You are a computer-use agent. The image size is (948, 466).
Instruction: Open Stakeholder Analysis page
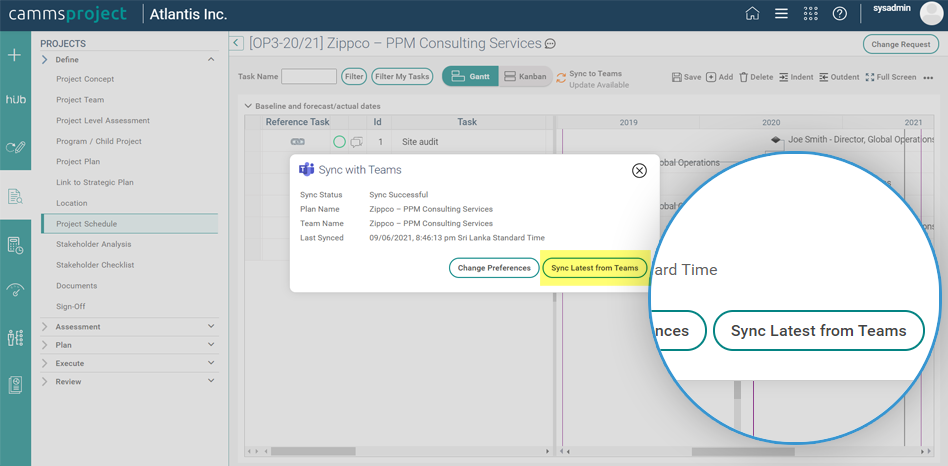tap(94, 244)
